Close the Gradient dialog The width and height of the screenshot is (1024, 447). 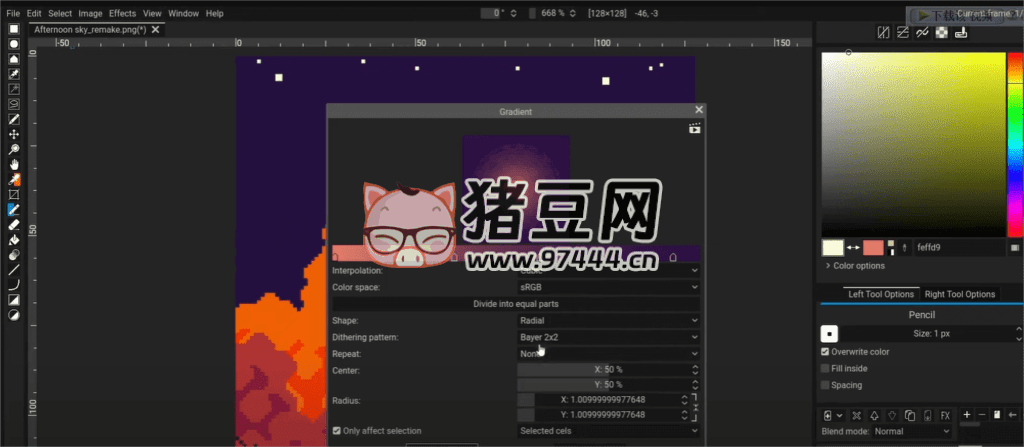click(699, 110)
